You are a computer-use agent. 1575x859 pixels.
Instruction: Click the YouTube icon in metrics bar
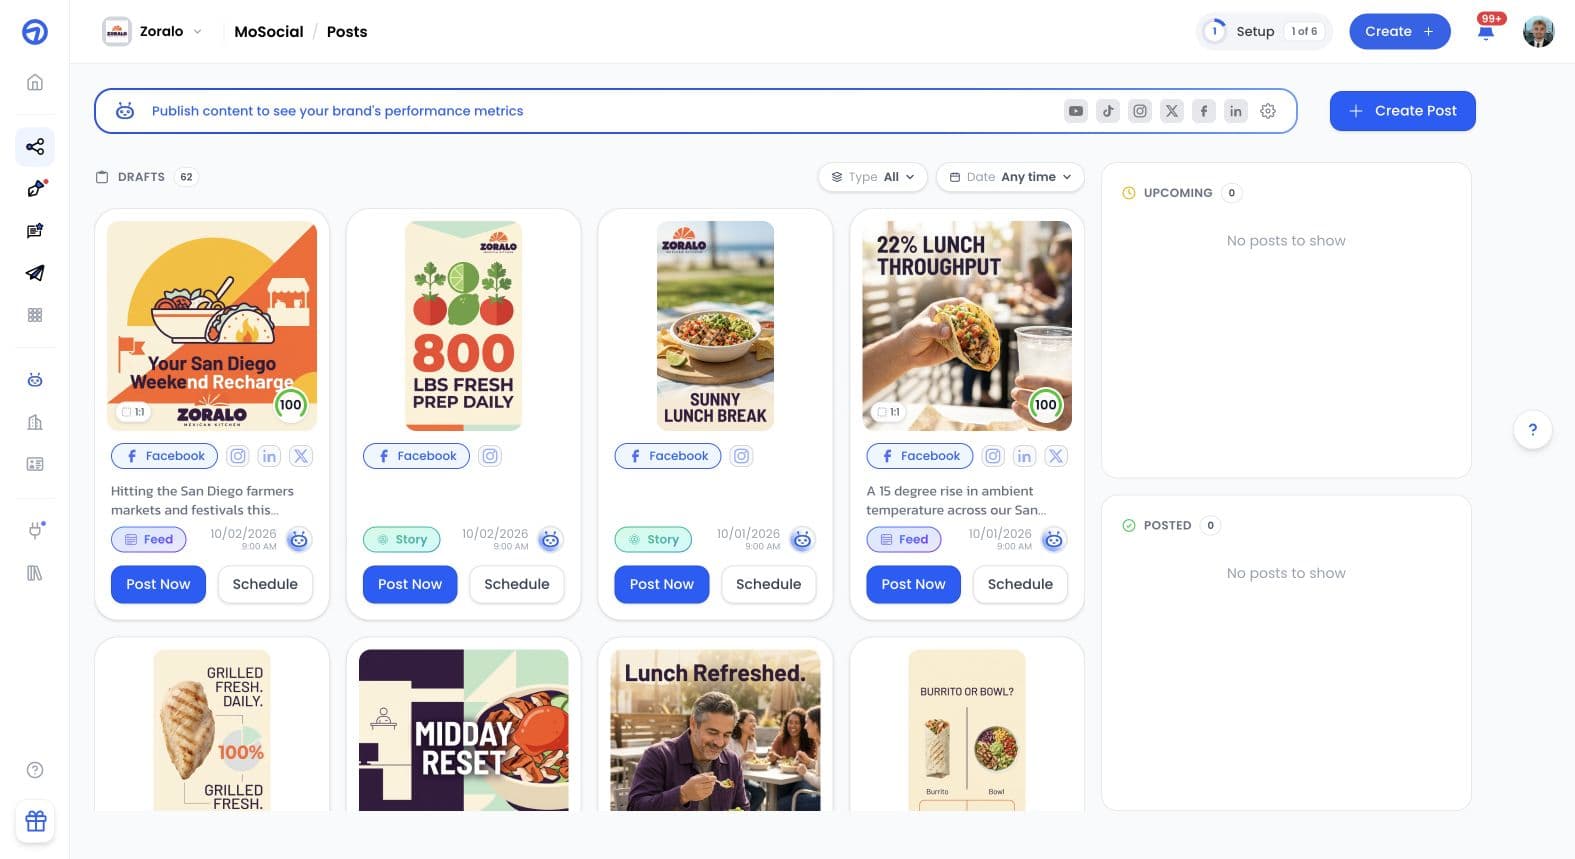[x=1076, y=111]
